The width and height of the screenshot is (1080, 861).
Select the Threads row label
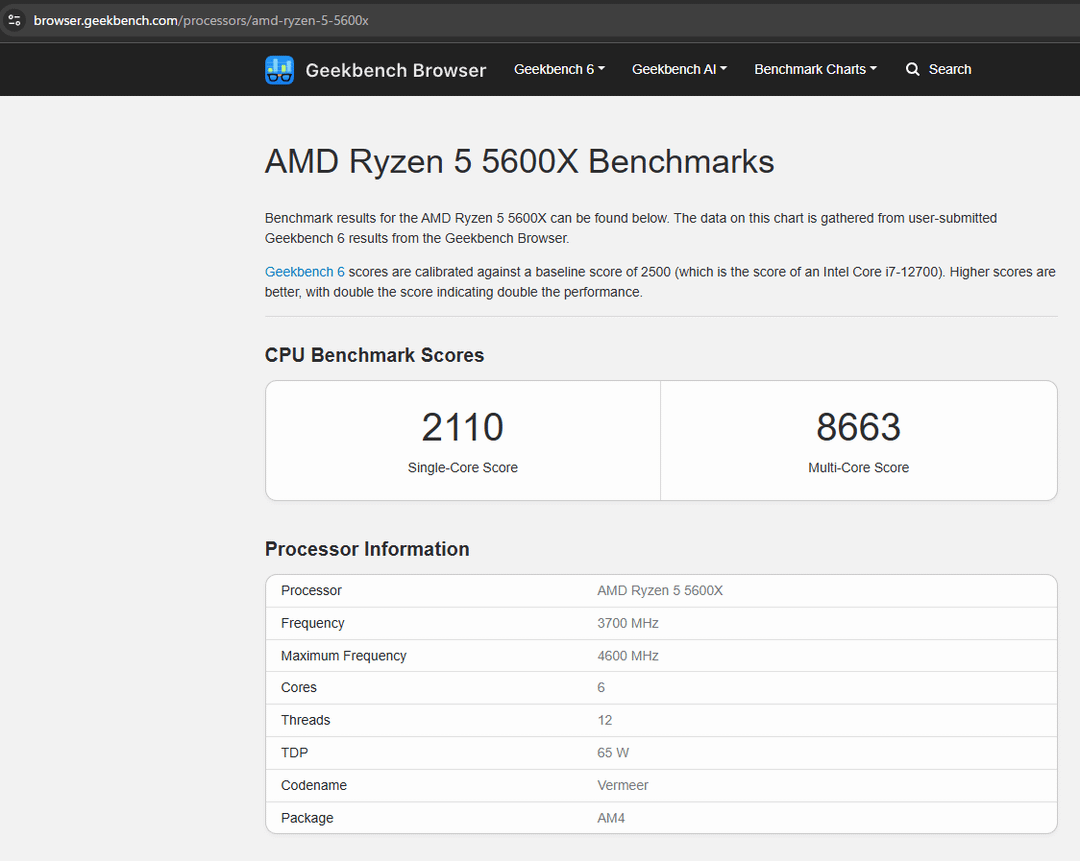tap(305, 720)
